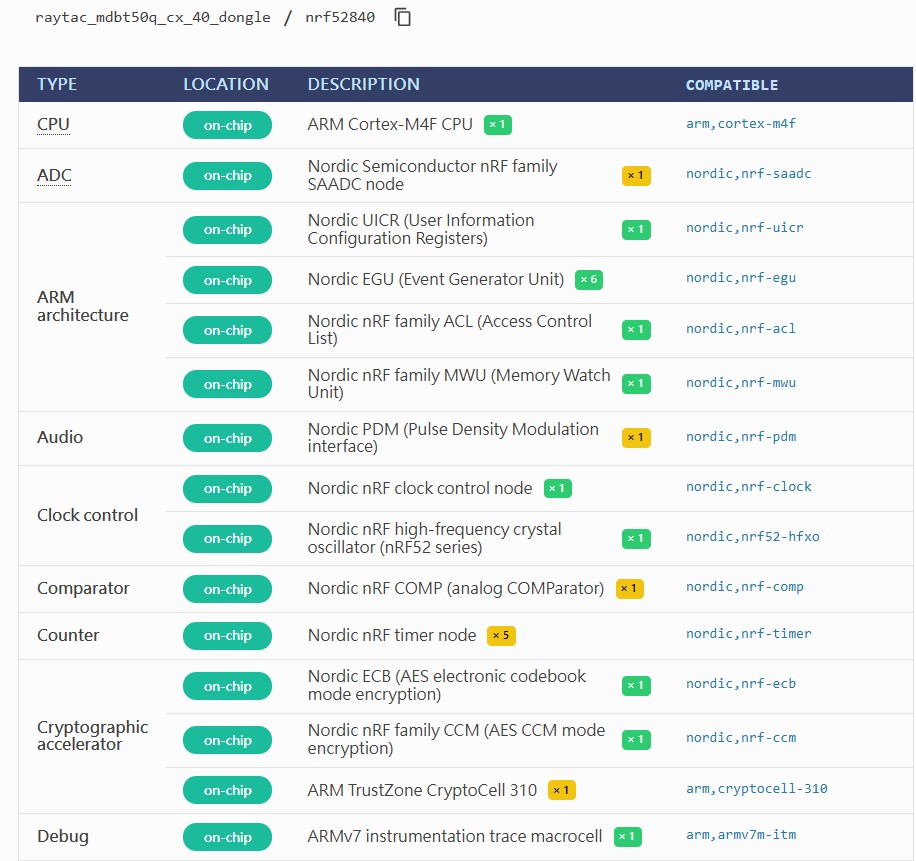Viewport: 916px width, 861px height.
Task: Click yellow x1 badge beside Nordic nRF COMP
Action: pos(629,589)
